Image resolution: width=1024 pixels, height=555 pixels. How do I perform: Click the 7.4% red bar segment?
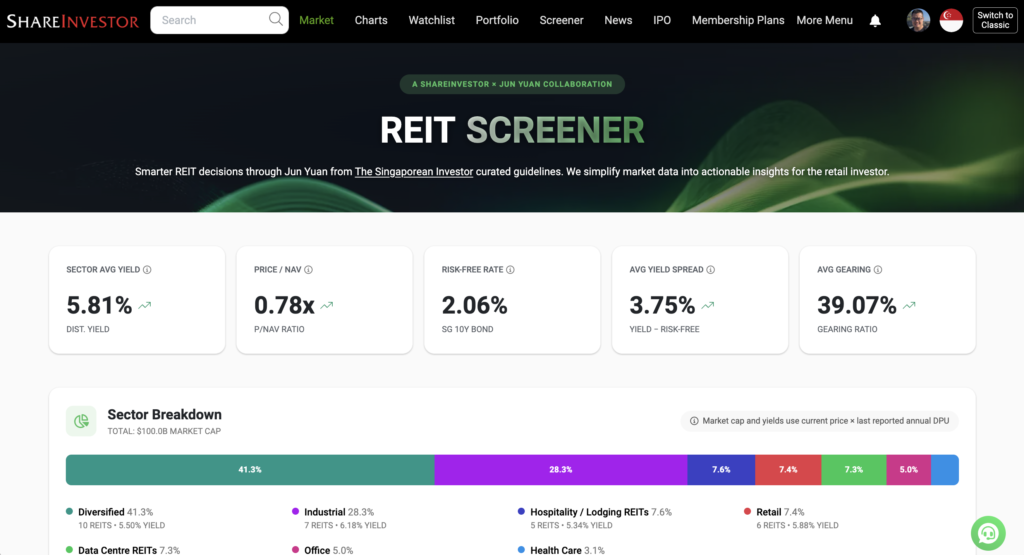coord(788,470)
